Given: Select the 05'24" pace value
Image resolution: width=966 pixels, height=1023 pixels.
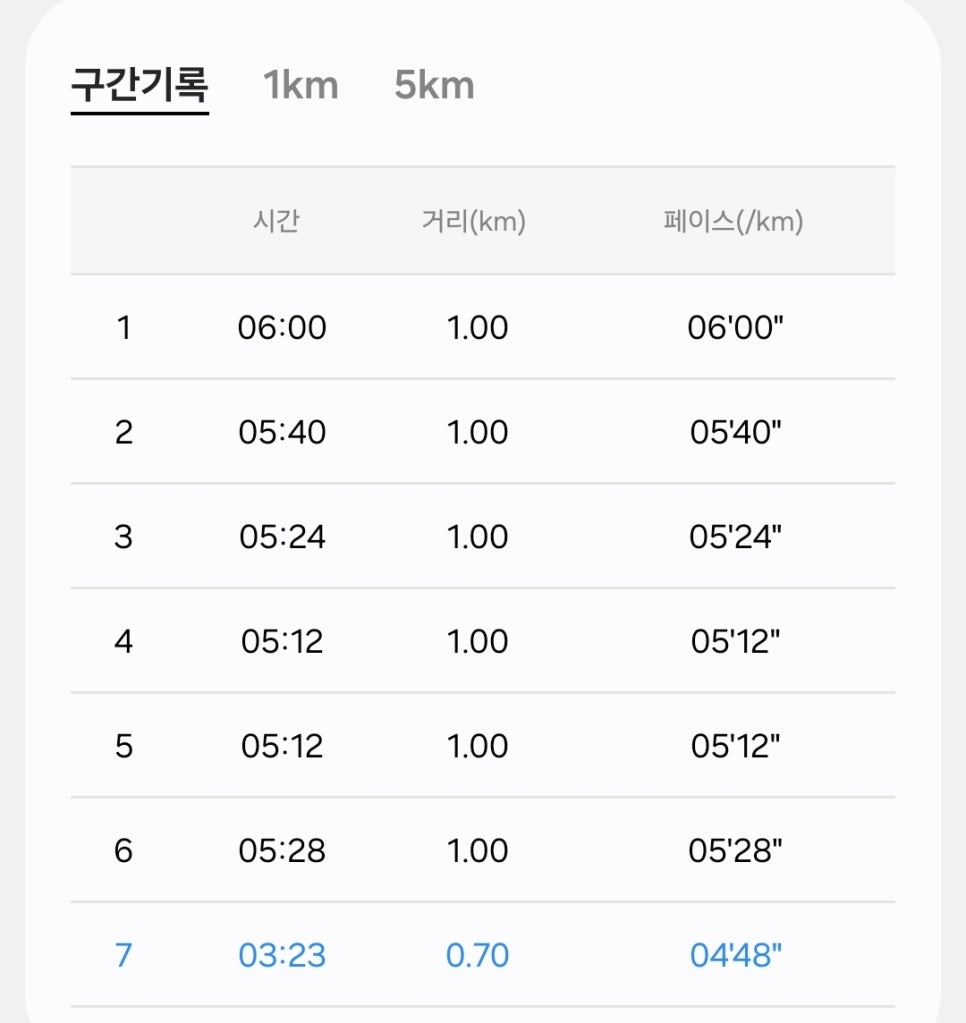Looking at the screenshot, I should coord(735,537).
